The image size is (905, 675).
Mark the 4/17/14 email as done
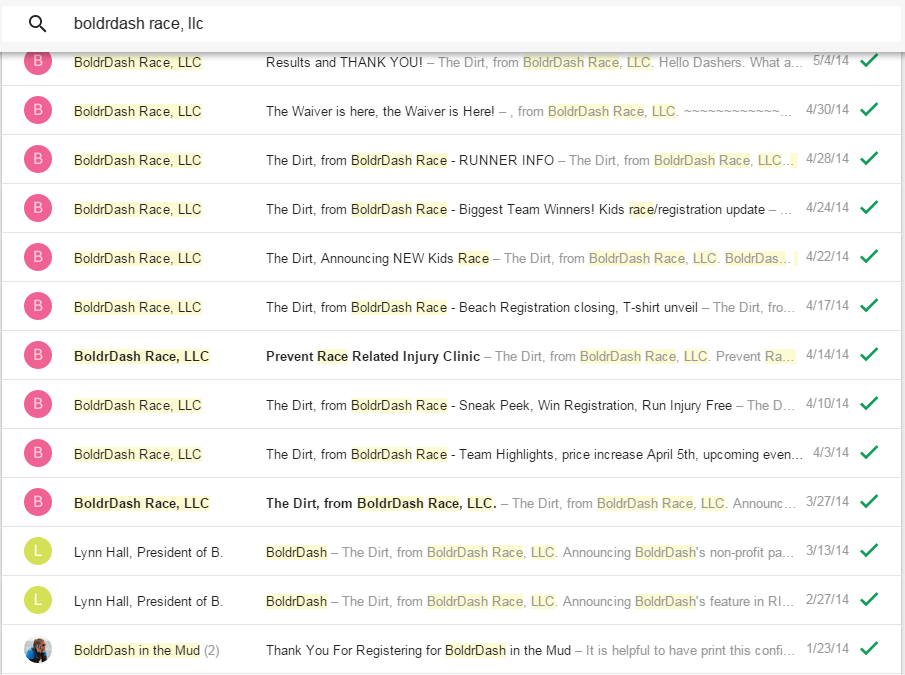coord(869,305)
